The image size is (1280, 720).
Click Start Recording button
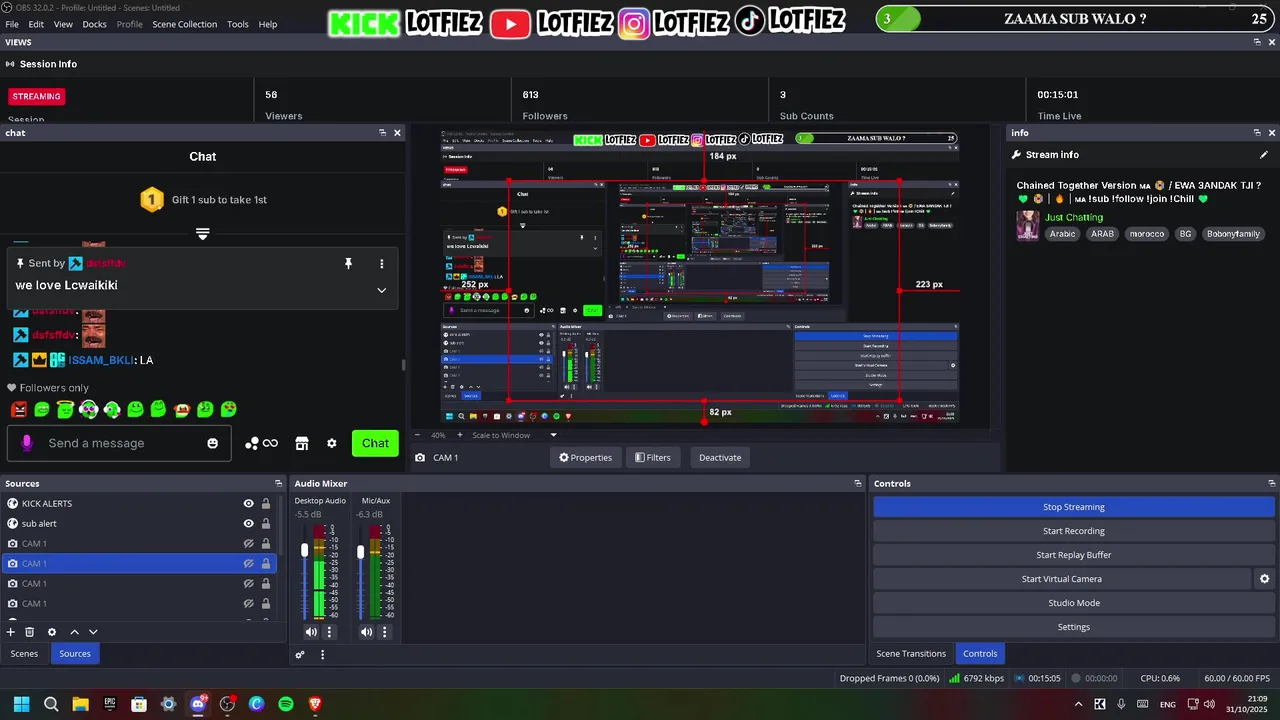[1074, 531]
